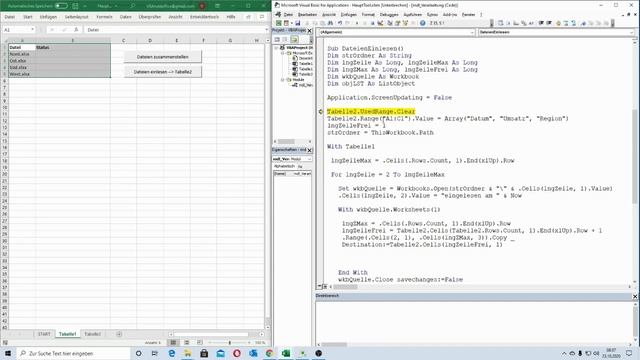Click the Save icon in VBA toolbar
This screenshot has height=360, width=640.
tap(298, 23)
